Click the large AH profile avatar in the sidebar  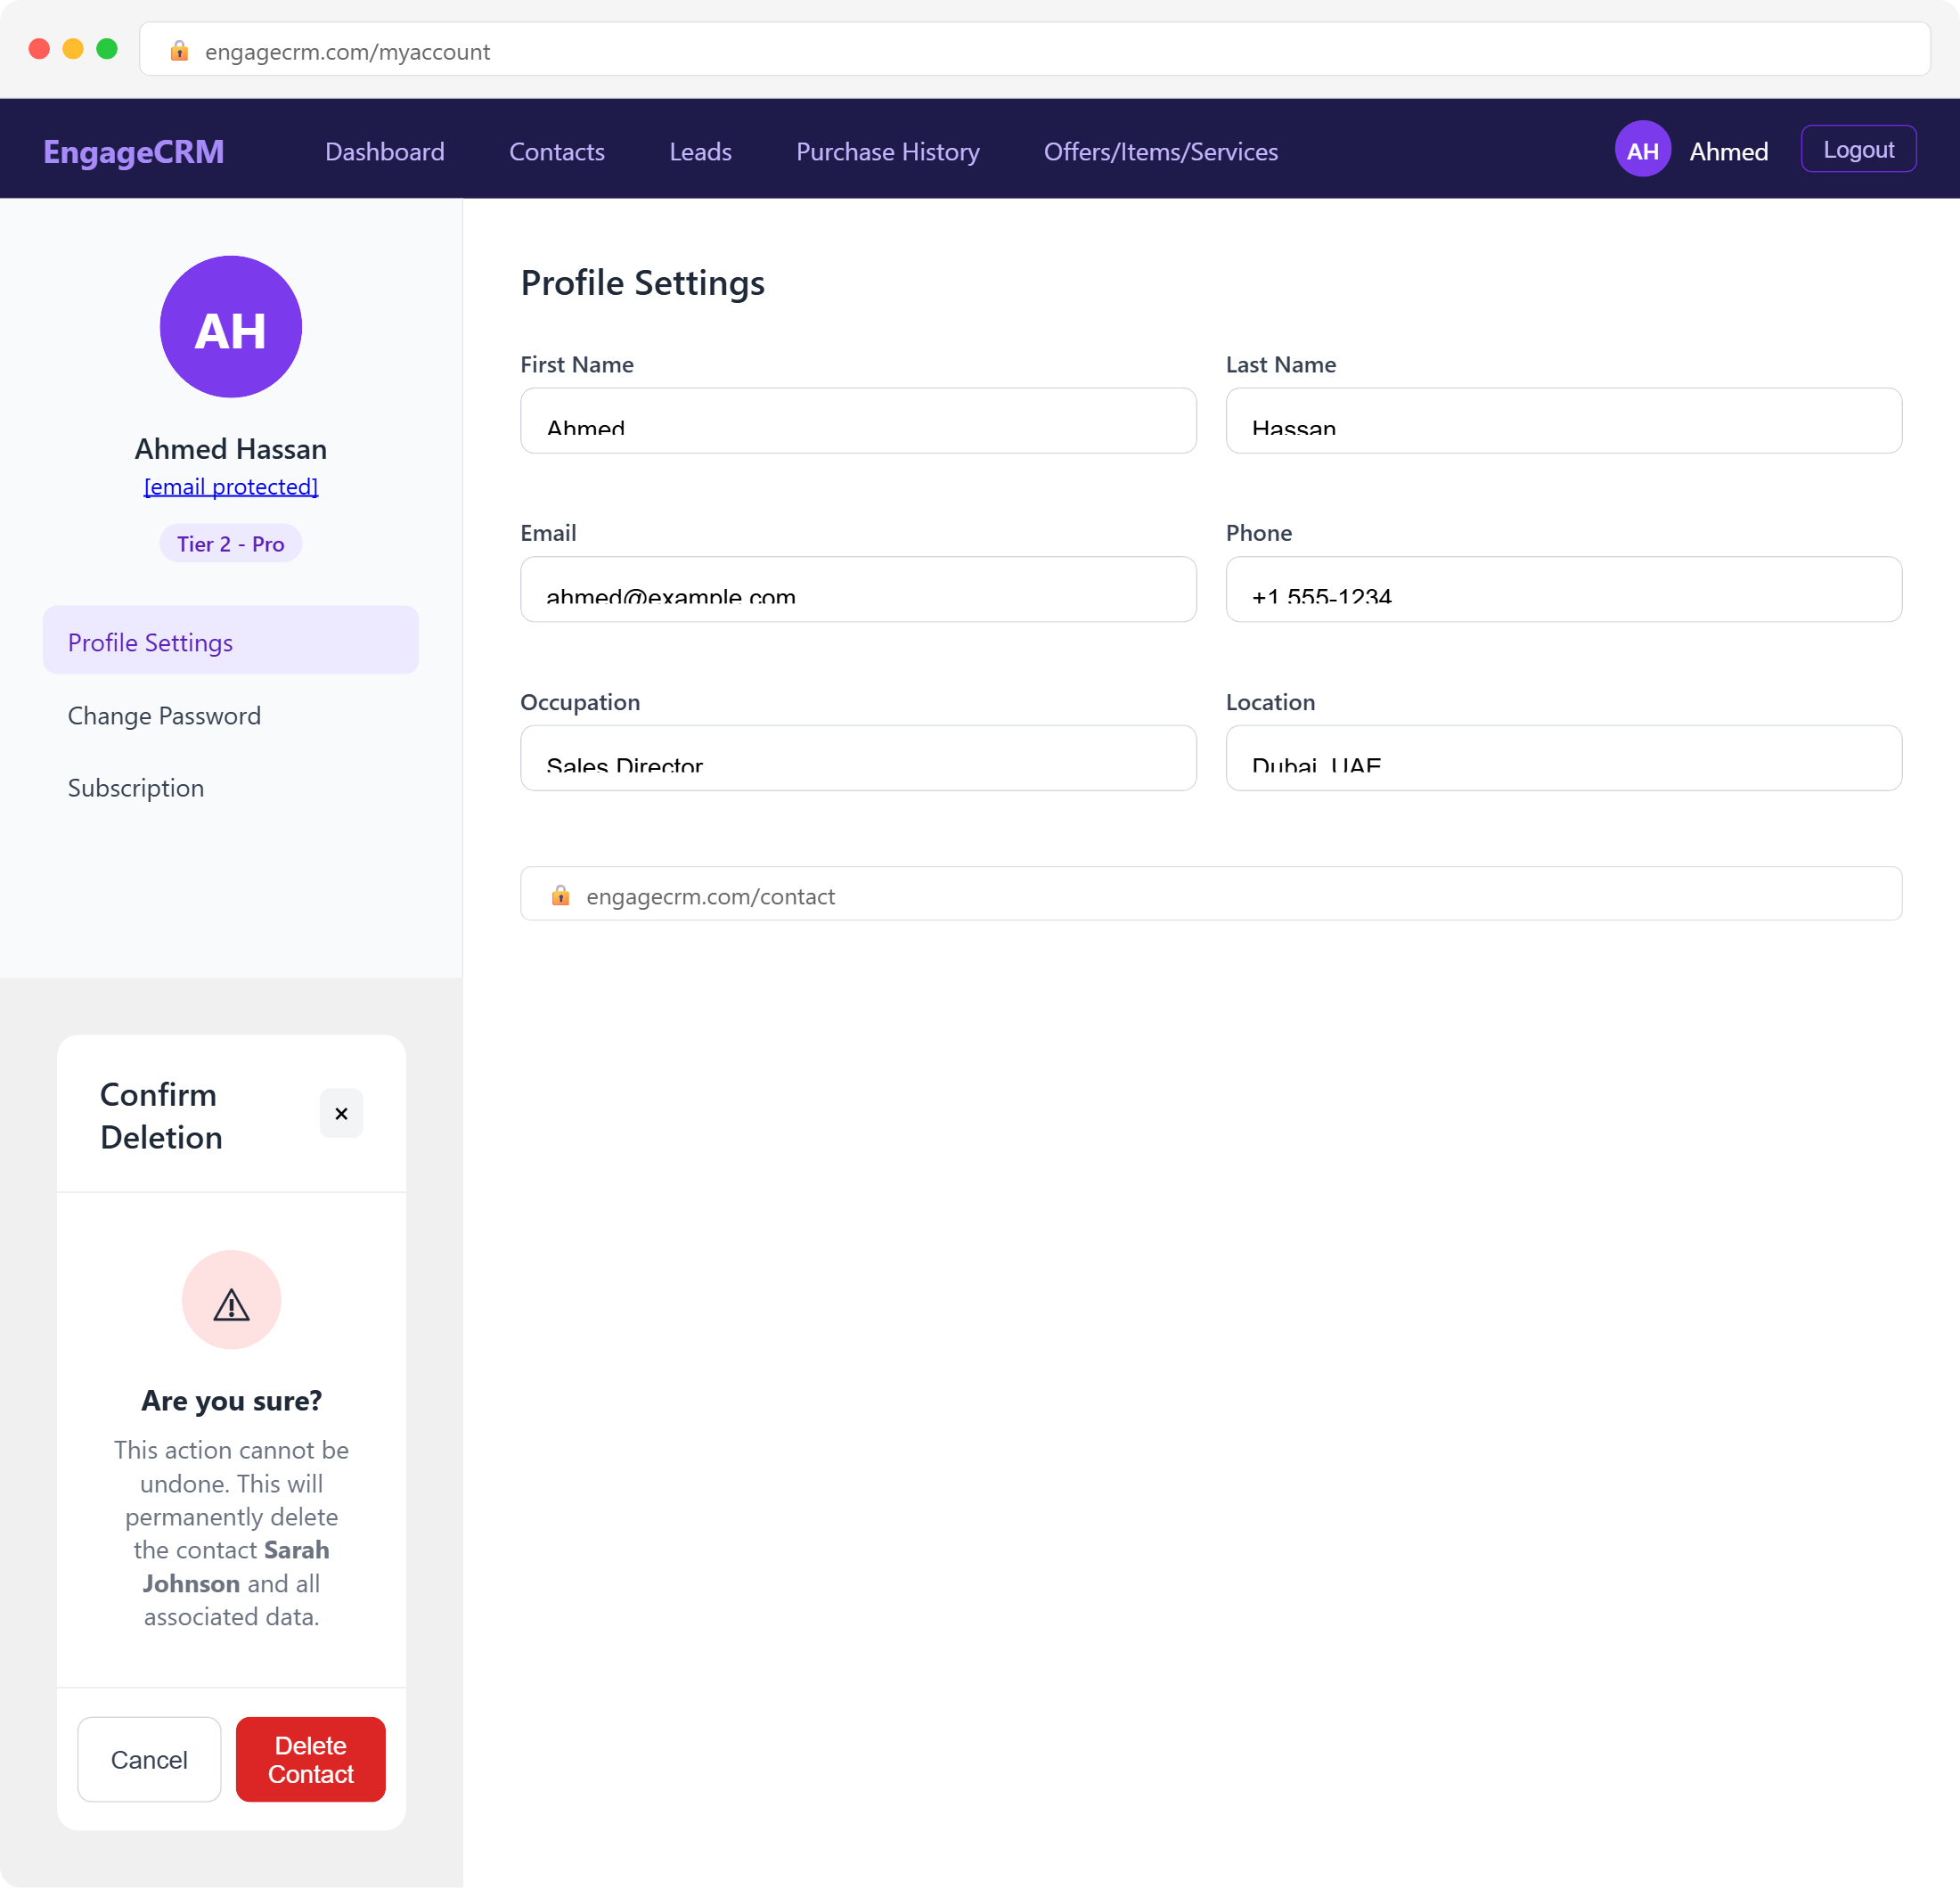click(231, 327)
